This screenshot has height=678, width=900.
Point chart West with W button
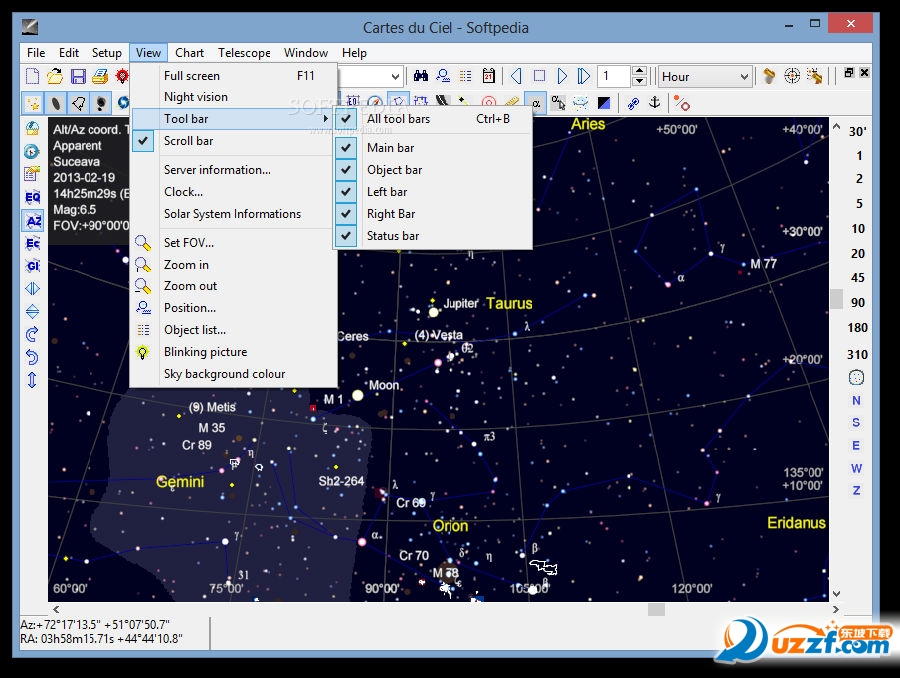click(x=856, y=468)
